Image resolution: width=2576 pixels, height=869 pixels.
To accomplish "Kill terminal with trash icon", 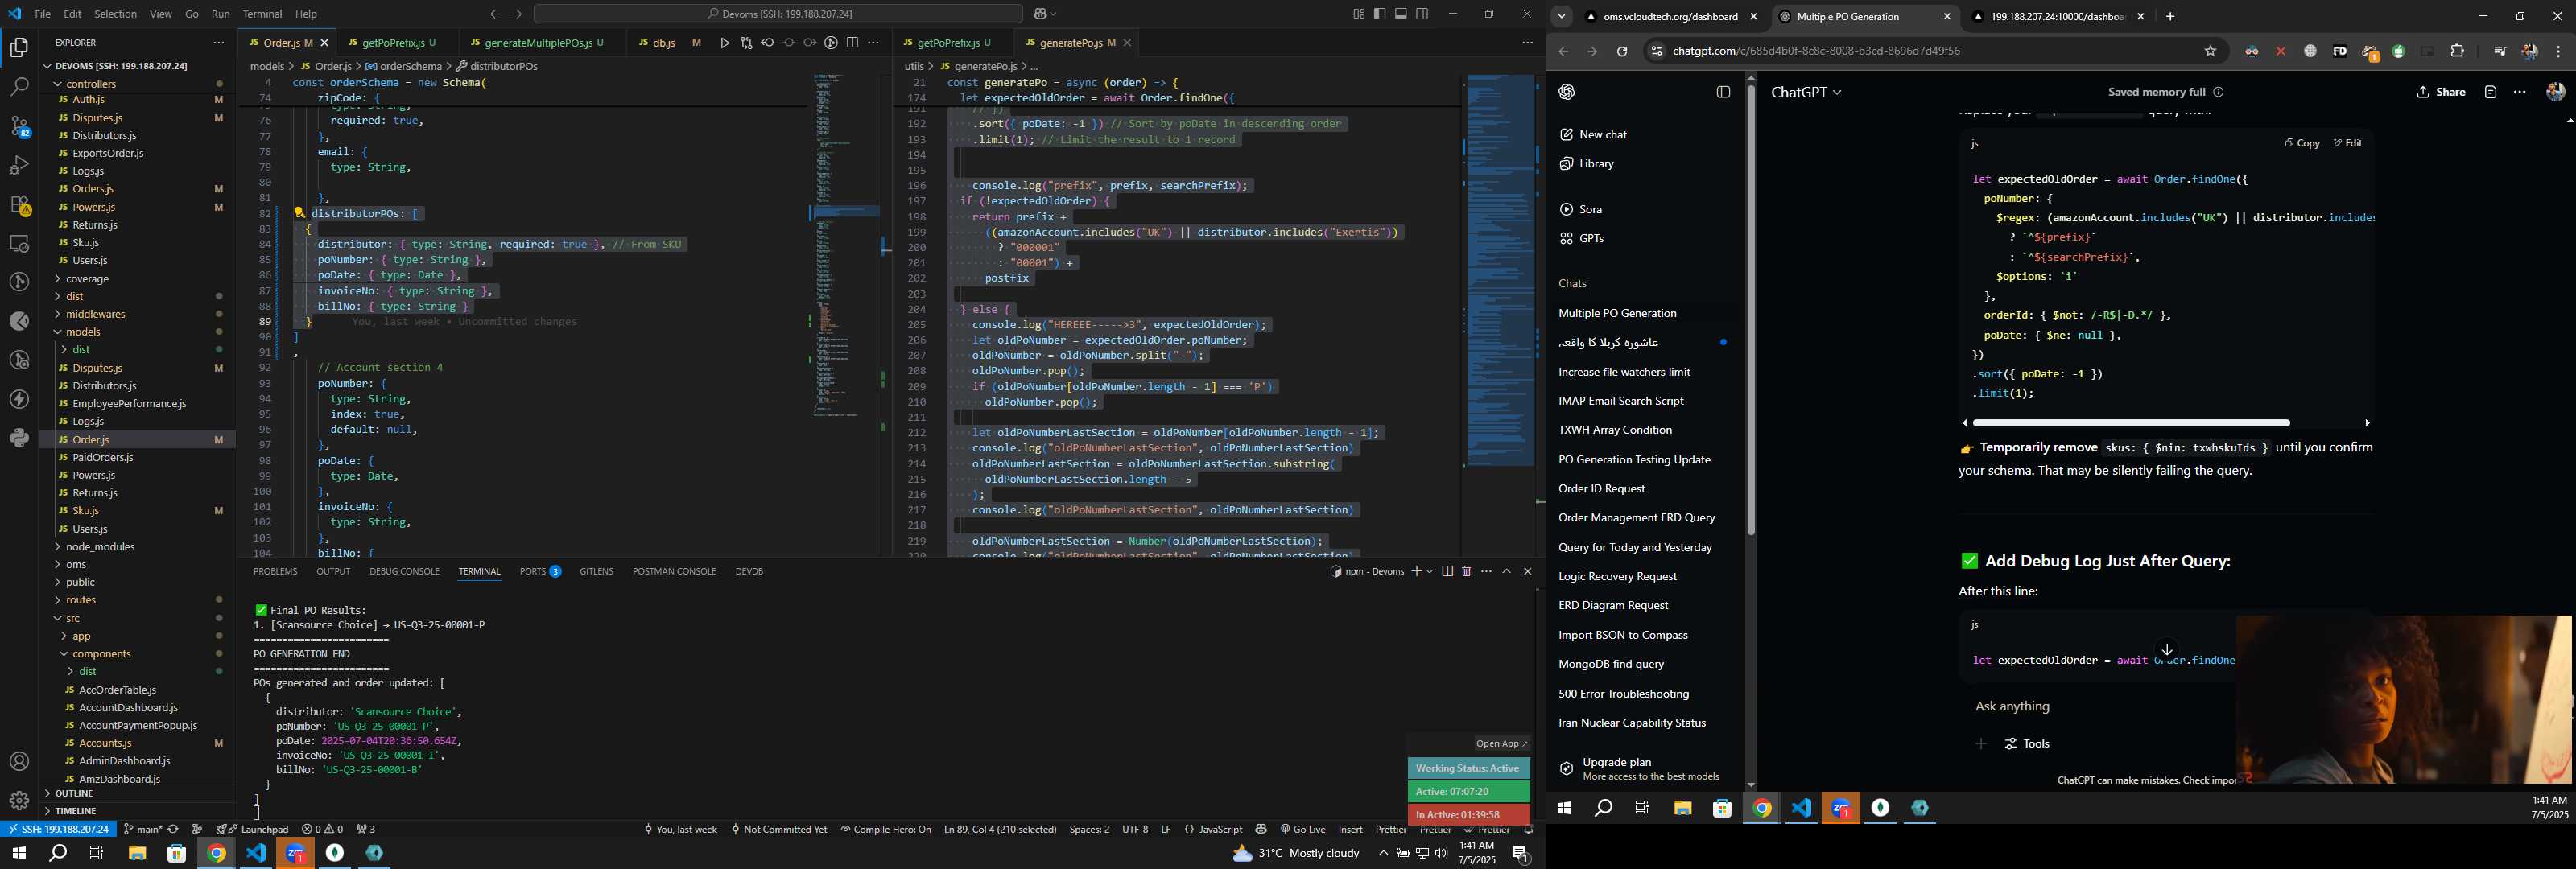I will point(1466,571).
